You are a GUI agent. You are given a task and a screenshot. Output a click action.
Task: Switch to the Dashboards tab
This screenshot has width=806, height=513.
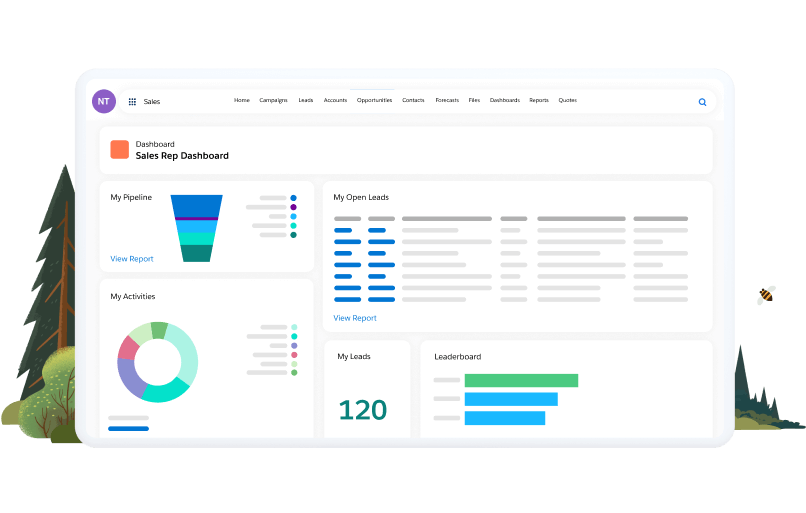(504, 100)
